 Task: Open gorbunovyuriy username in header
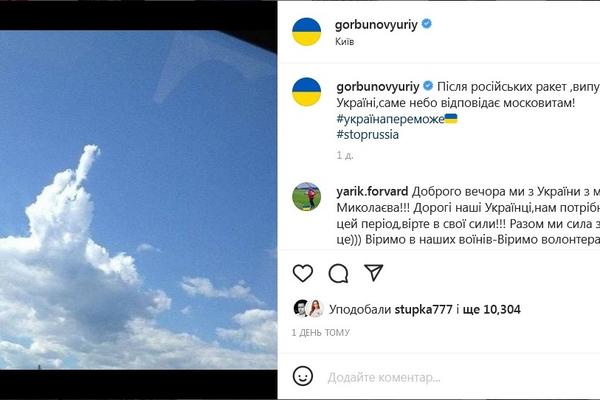[376, 25]
